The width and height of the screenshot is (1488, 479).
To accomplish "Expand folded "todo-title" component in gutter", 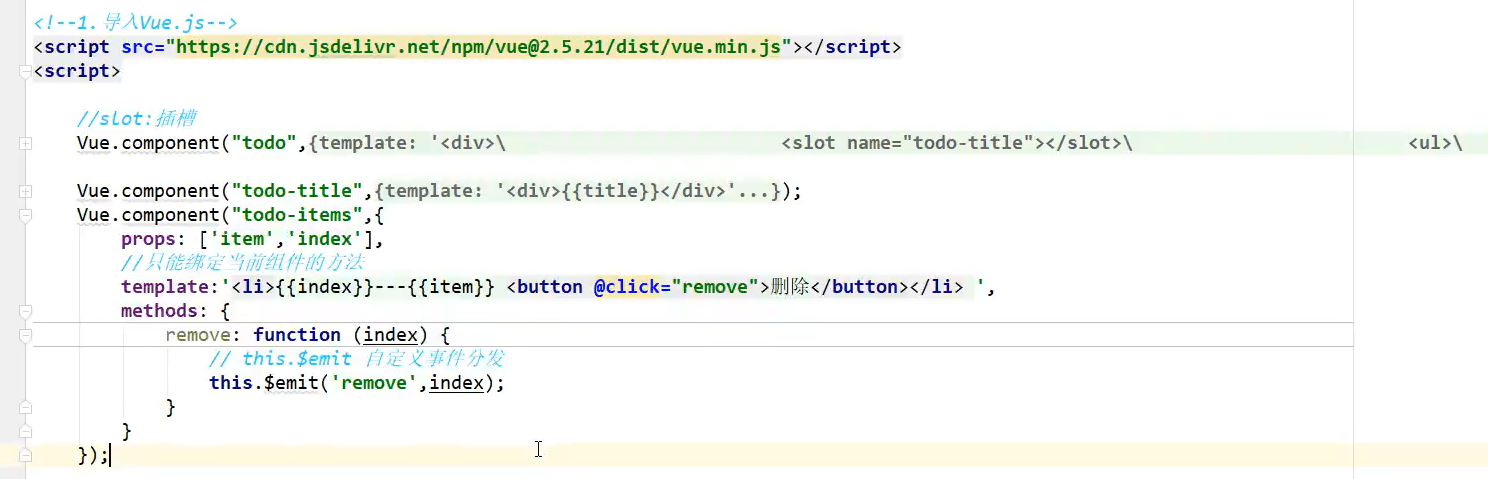I will (25, 191).
